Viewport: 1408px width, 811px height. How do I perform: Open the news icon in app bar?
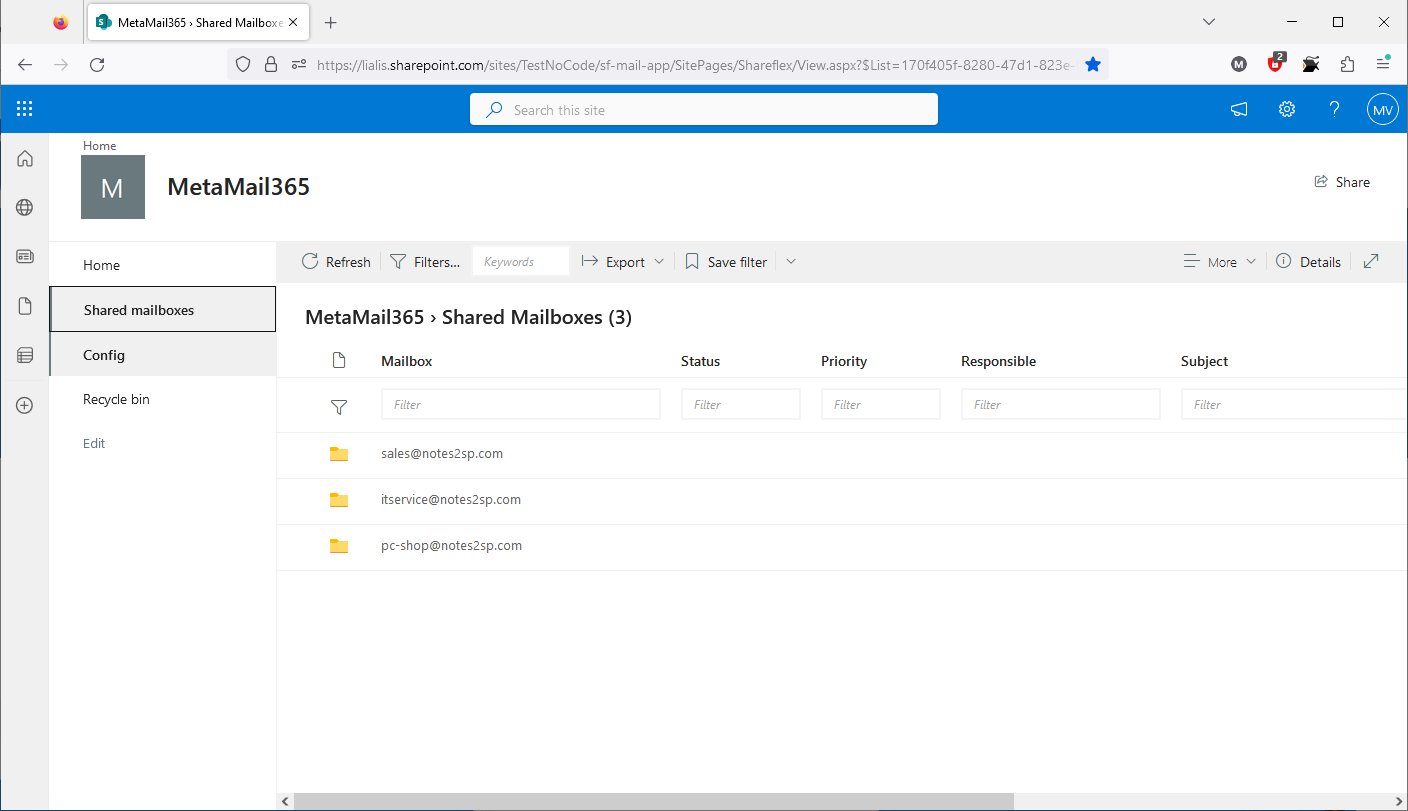click(25, 256)
